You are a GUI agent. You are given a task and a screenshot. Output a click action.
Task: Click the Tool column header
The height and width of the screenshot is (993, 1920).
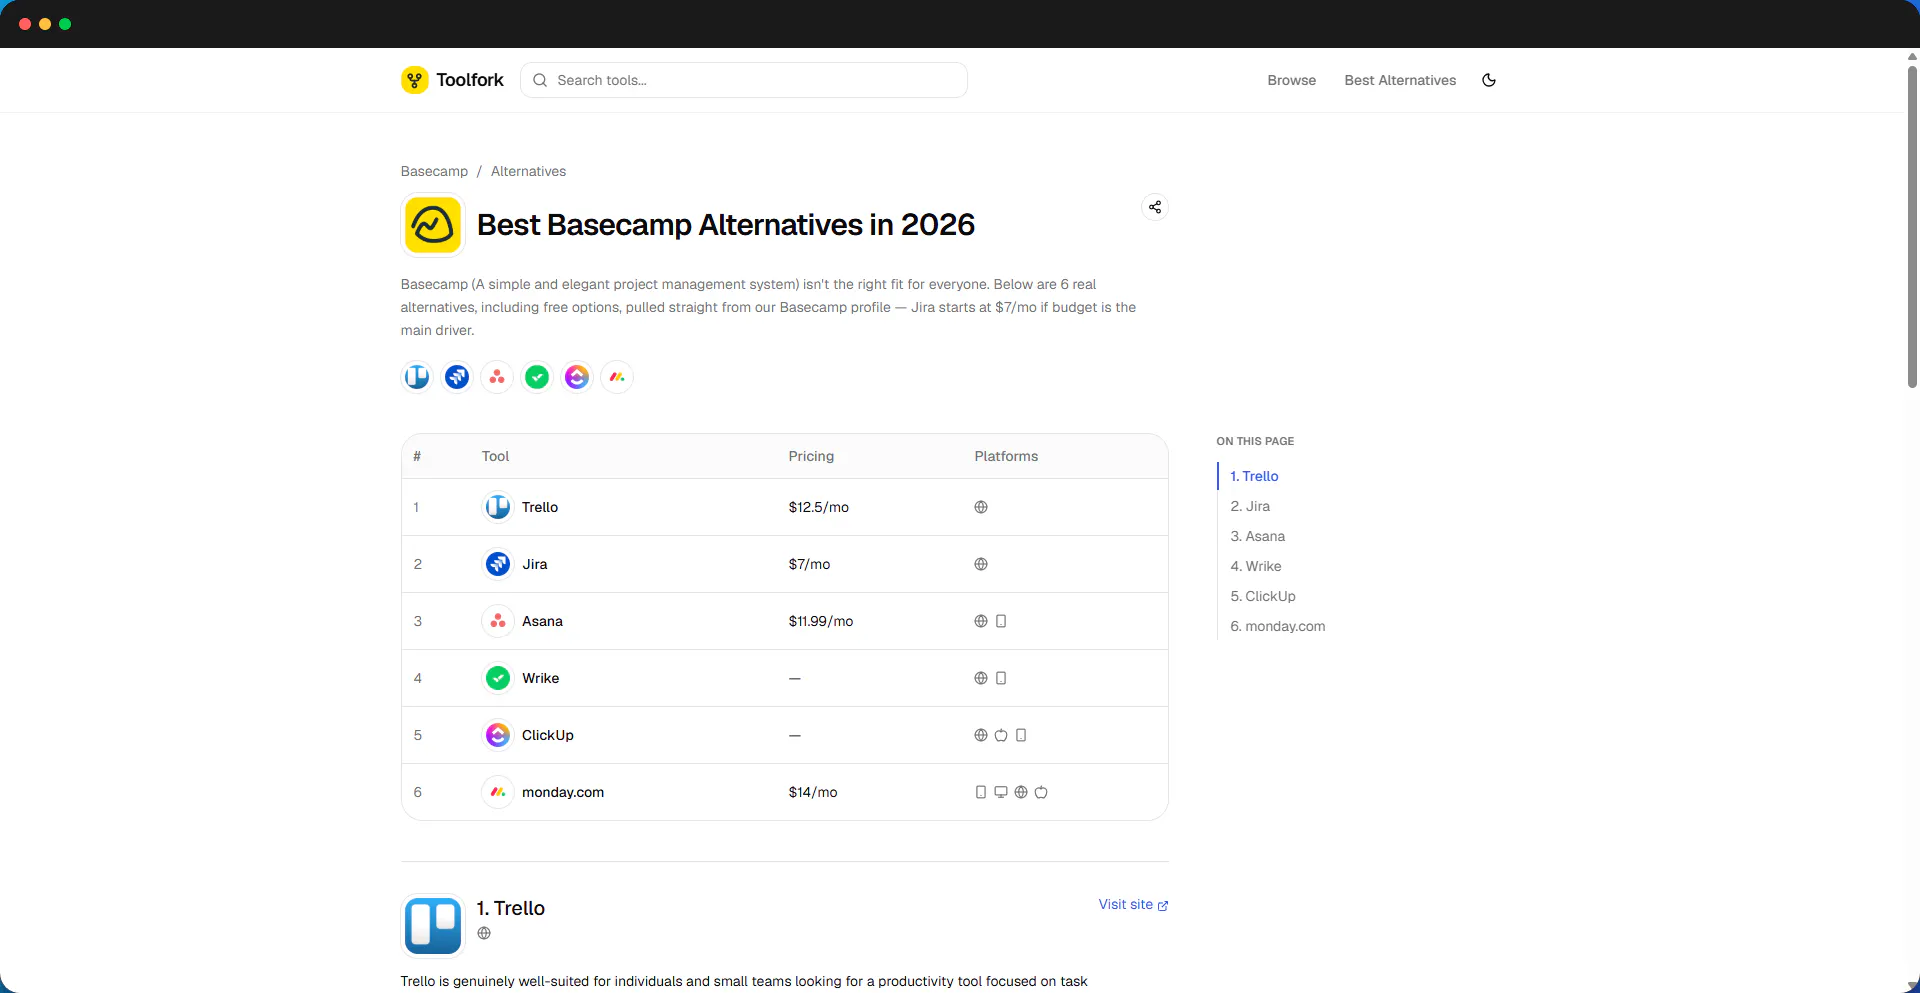point(495,456)
